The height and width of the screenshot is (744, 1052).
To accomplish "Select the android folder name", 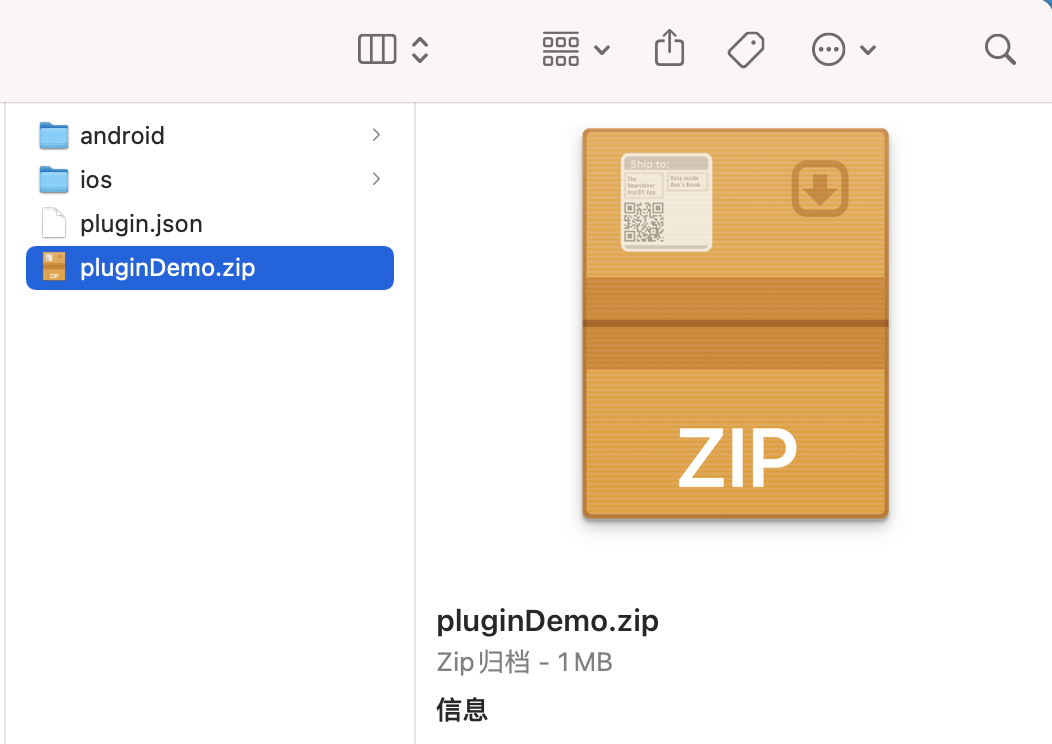I will (122, 136).
